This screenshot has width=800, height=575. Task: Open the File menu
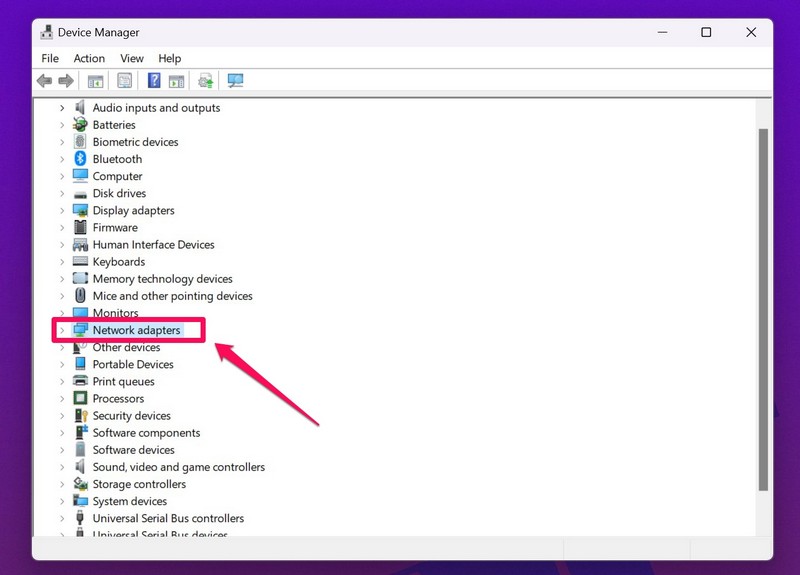50,59
